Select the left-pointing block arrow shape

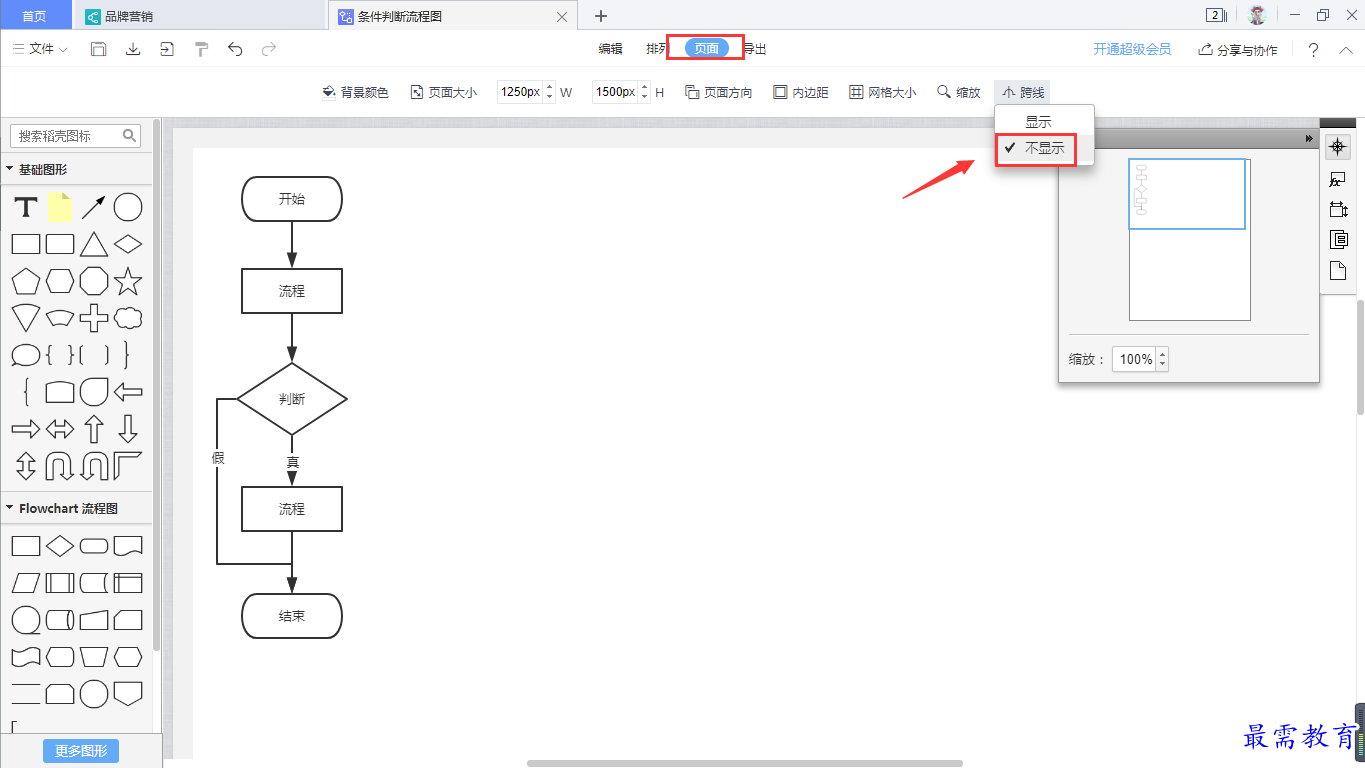[128, 392]
